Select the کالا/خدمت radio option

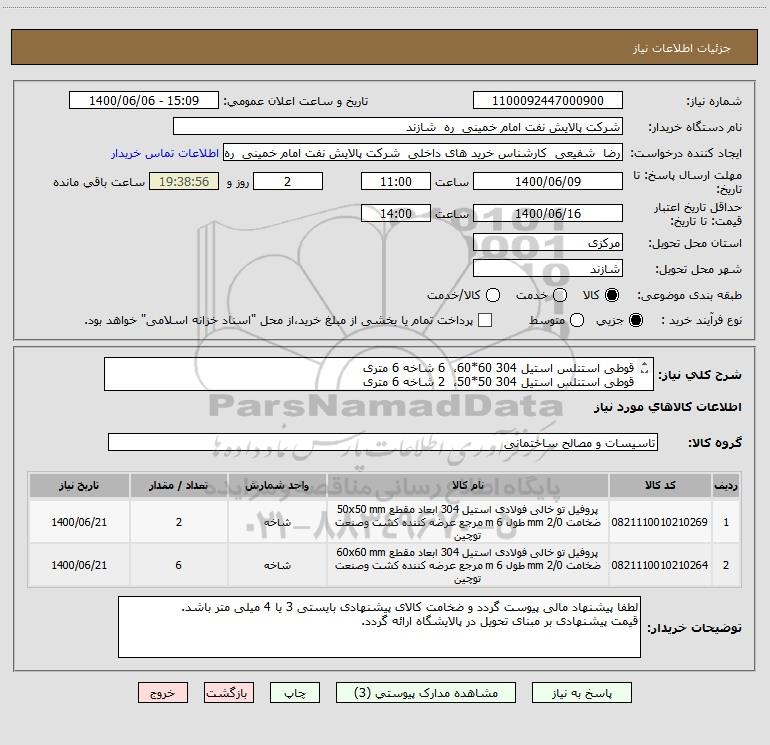[493, 295]
